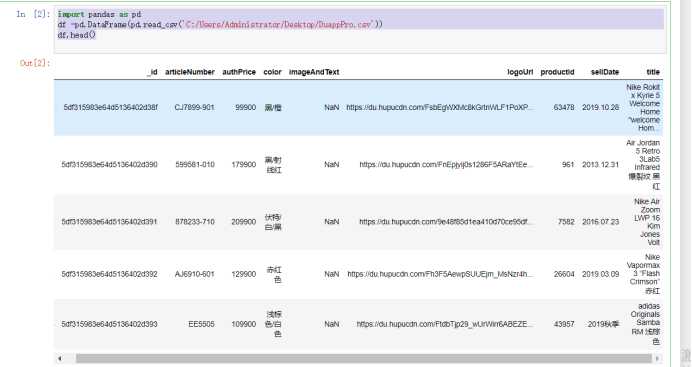
Task: Click the title Nike Rokit x Kyrie 5
Action: pos(643,108)
